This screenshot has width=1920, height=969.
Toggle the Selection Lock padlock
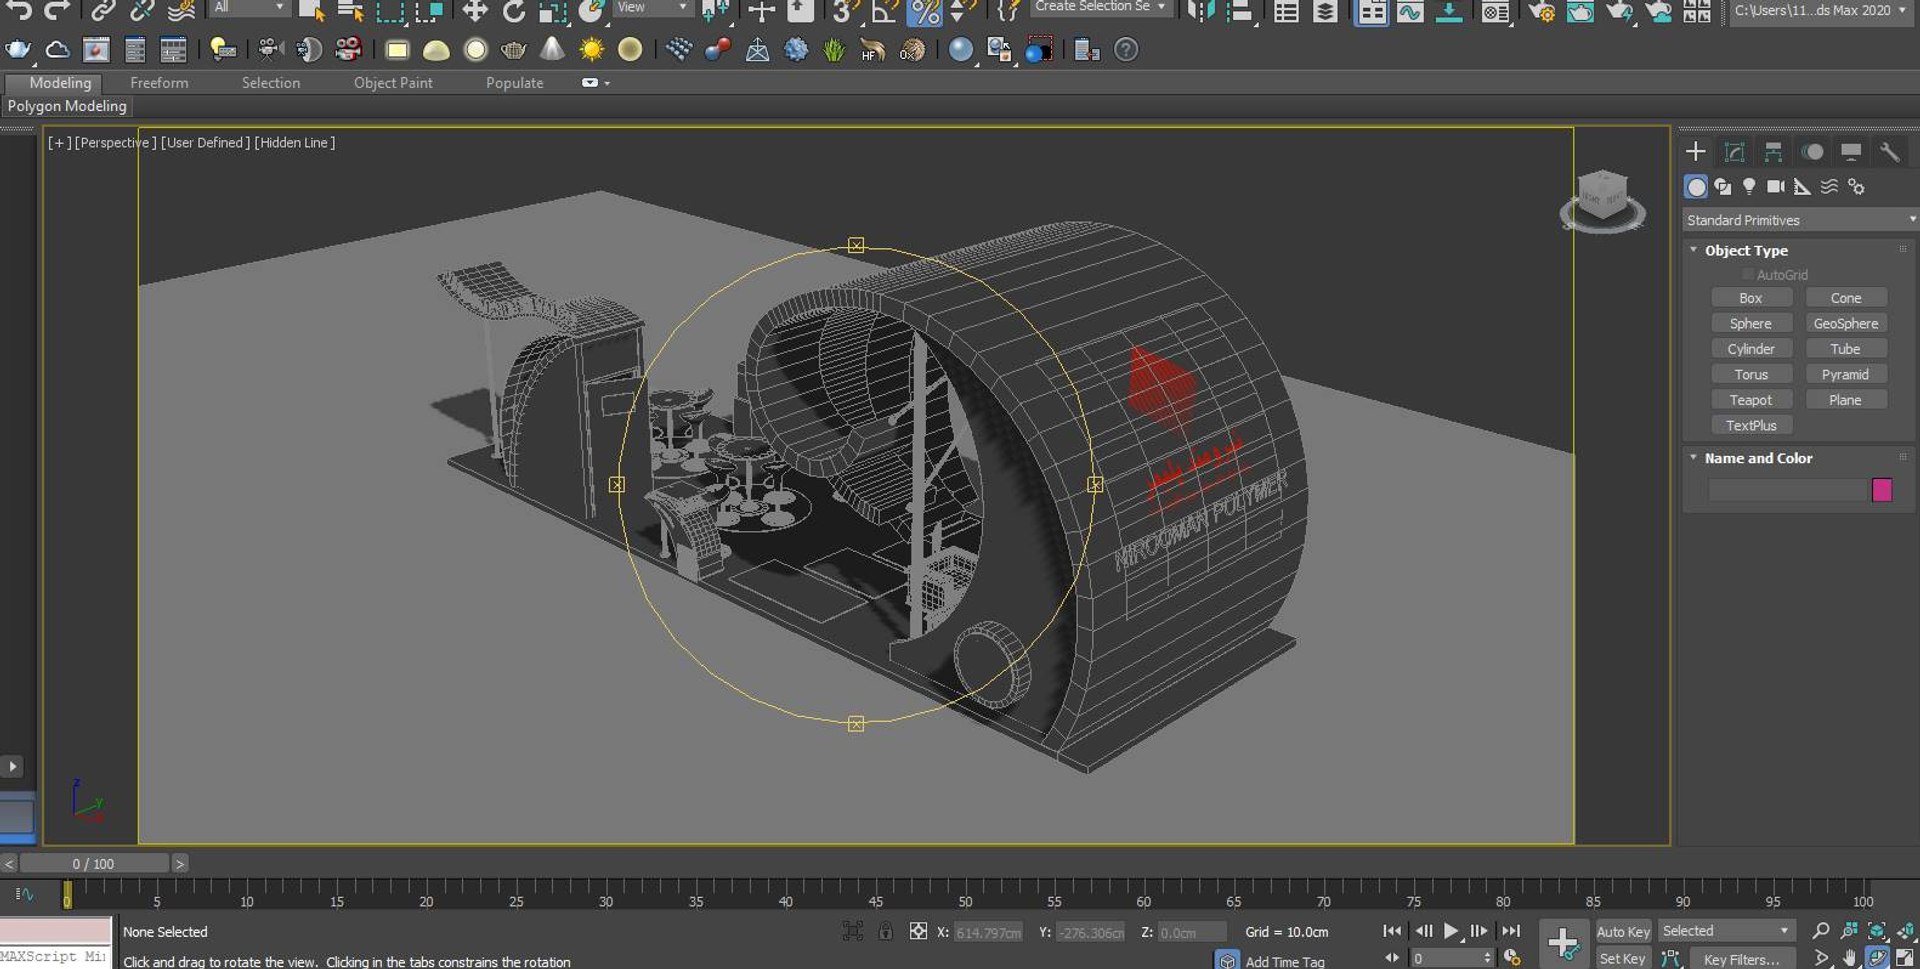click(885, 931)
